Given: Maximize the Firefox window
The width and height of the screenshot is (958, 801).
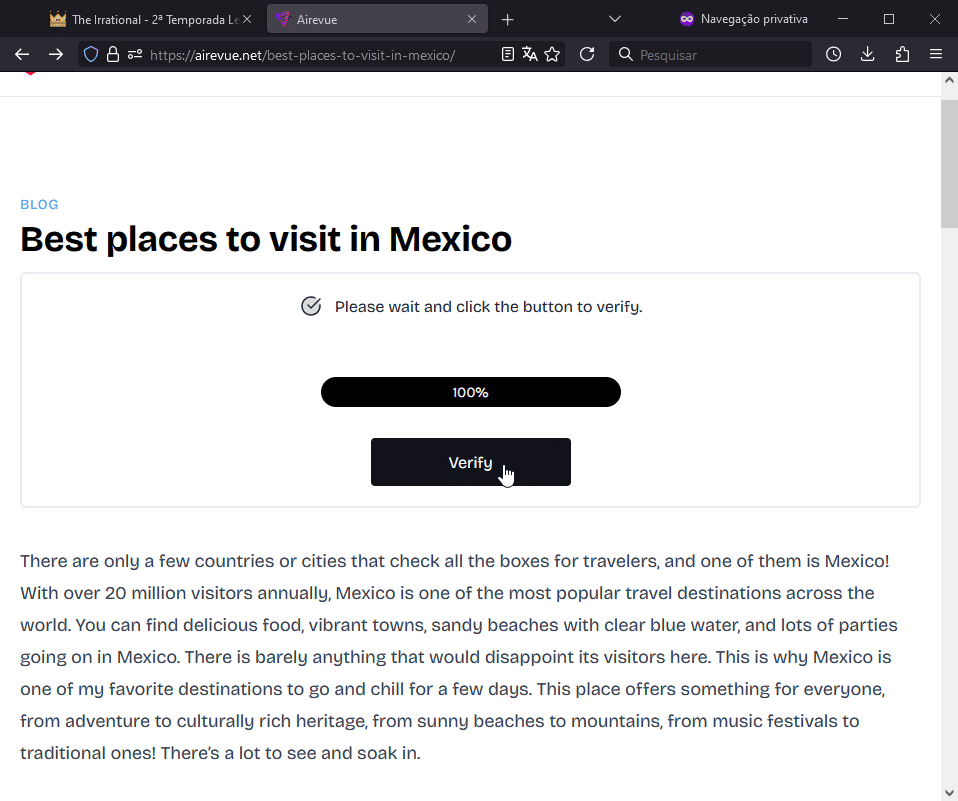Looking at the screenshot, I should tap(889, 20).
